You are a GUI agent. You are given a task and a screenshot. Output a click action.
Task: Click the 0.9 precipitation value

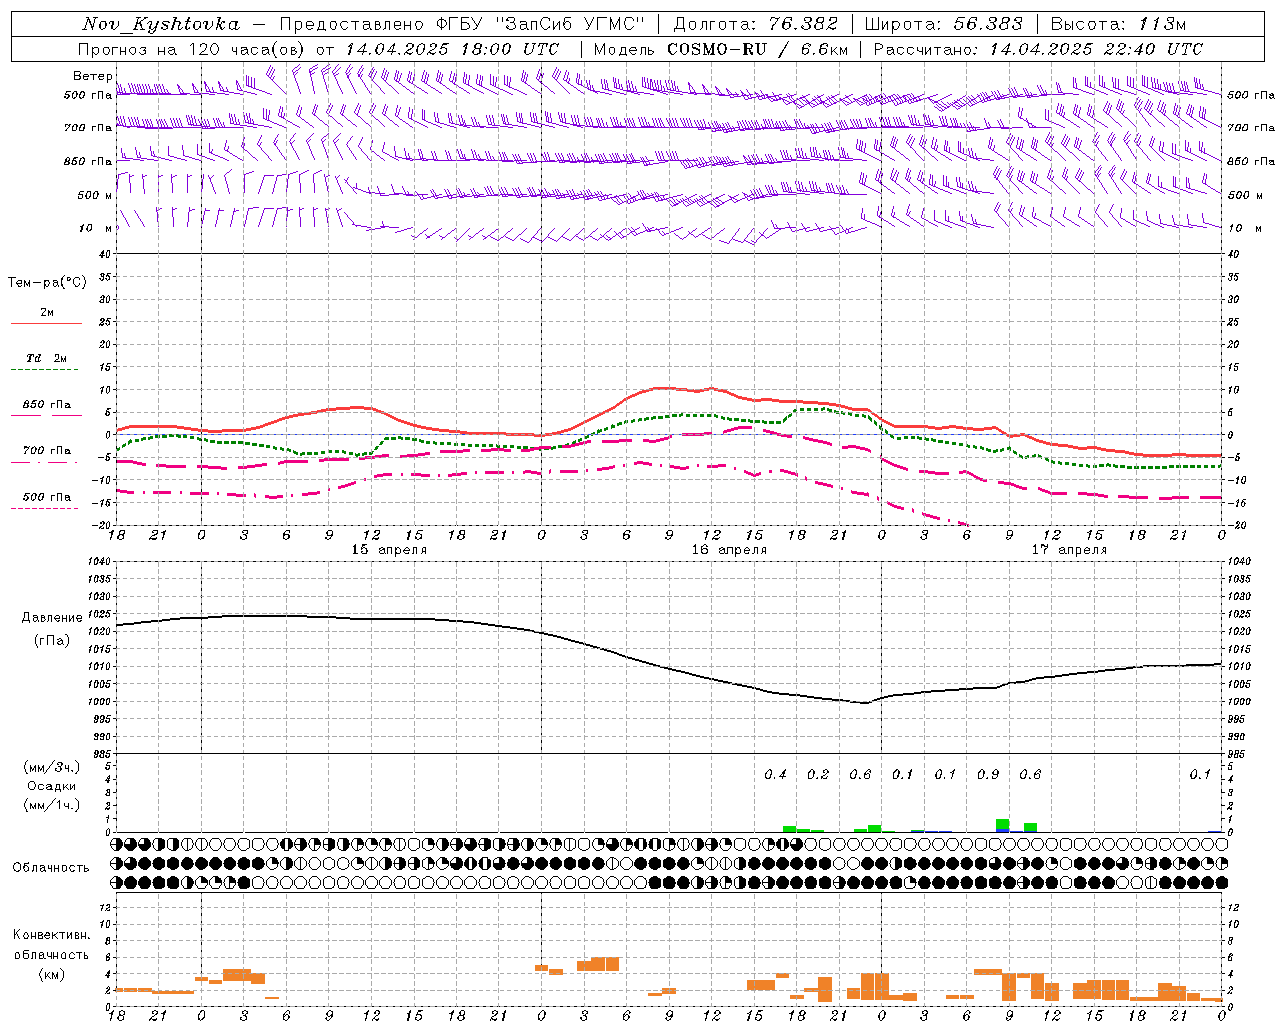988,775
